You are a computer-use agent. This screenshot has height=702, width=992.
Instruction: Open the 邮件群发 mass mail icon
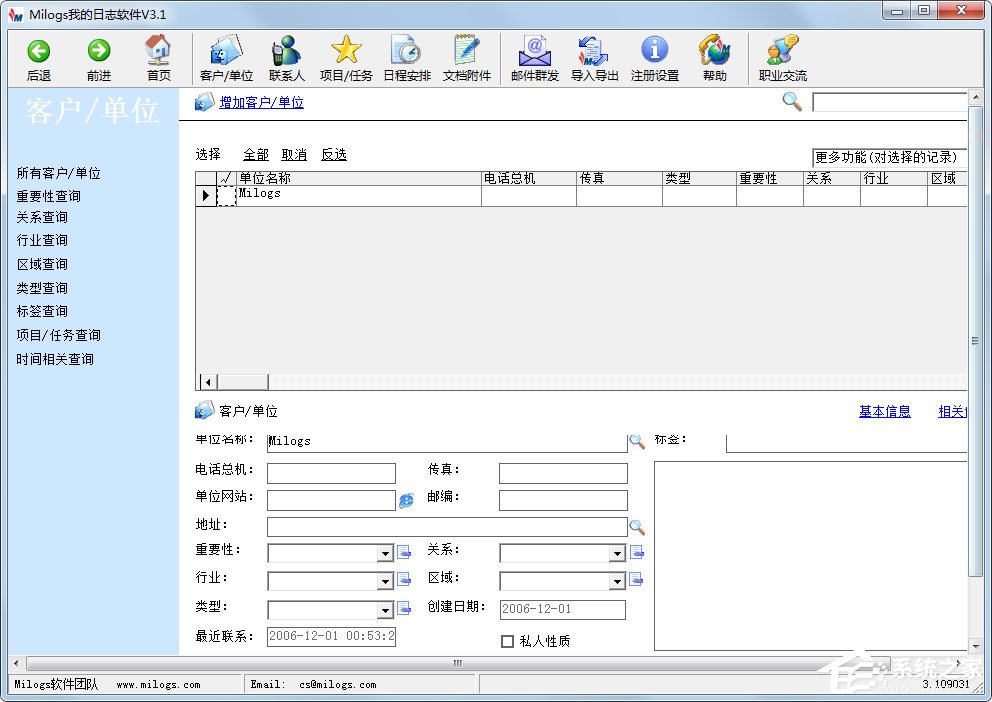pyautogui.click(x=535, y=58)
